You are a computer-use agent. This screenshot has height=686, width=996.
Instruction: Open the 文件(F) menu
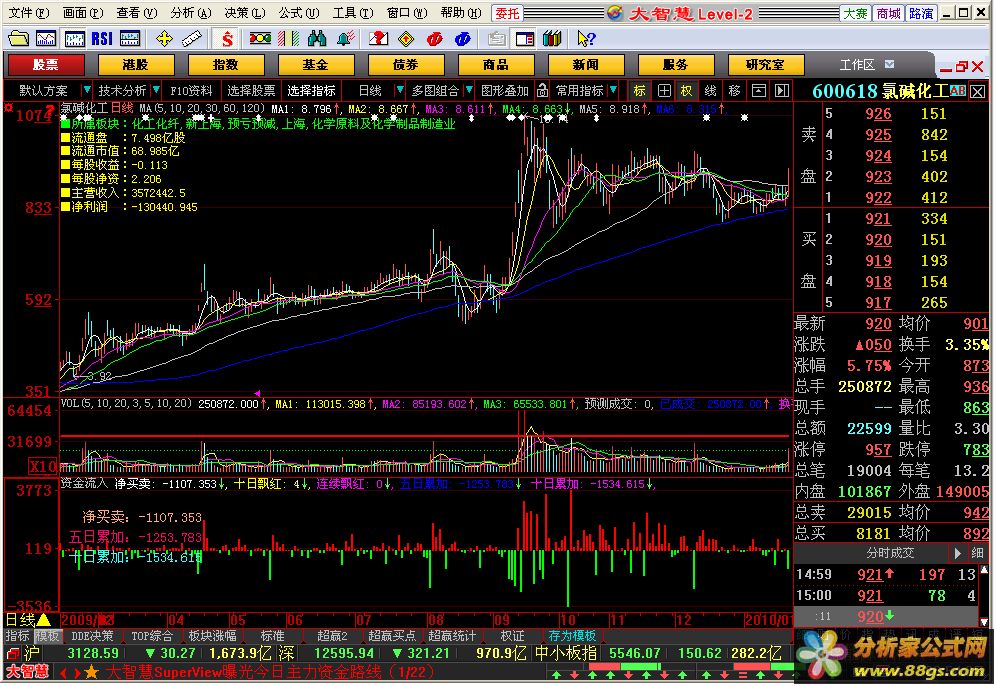(29, 13)
